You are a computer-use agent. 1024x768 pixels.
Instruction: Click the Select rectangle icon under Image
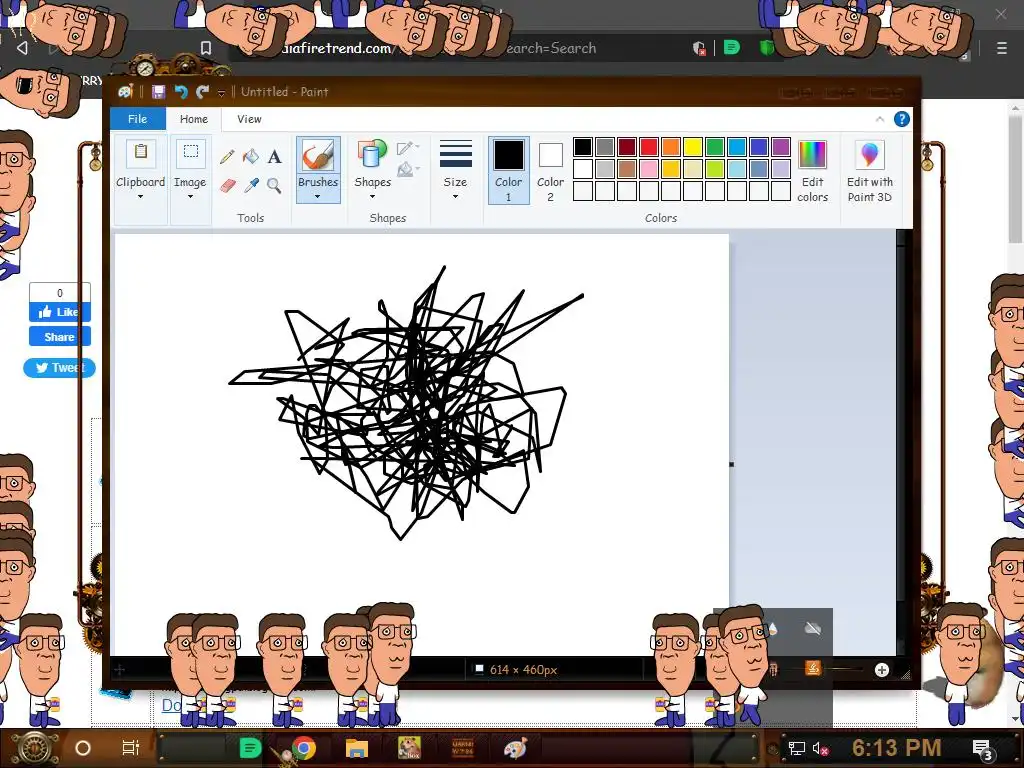click(x=191, y=153)
